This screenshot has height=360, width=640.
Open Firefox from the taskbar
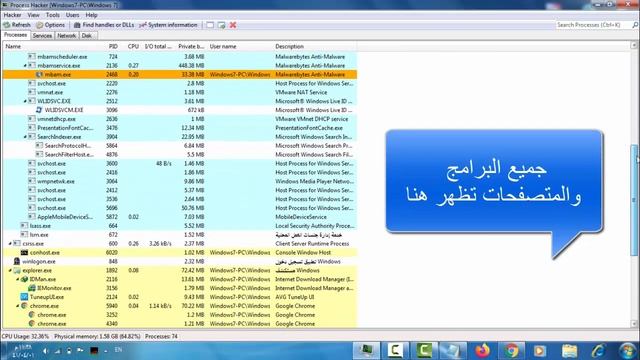click(x=482, y=351)
